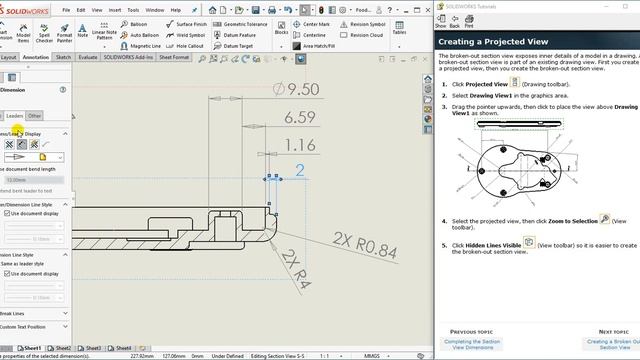Insert a Datum Target
The height and width of the screenshot is (360, 640).
coord(233,46)
